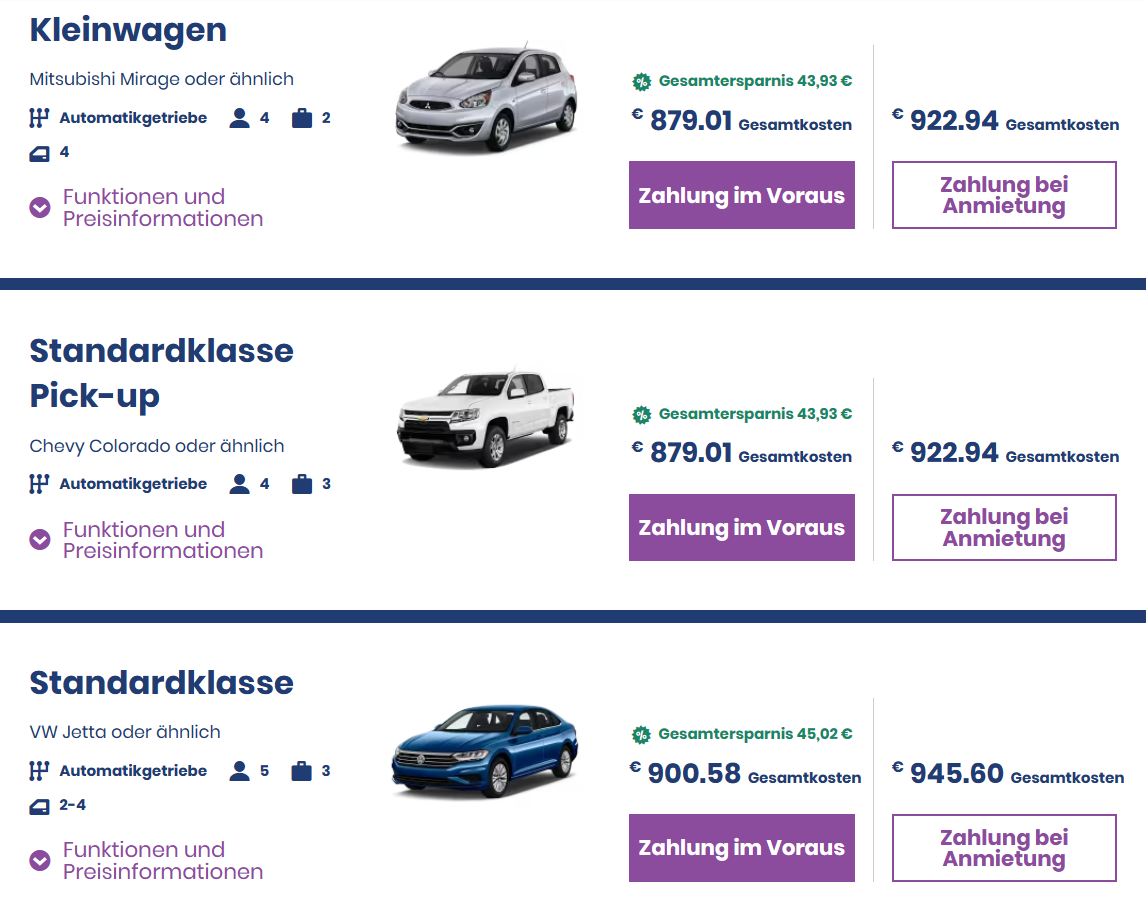Click the door icon under Kleinwagen
1146x912 pixels.
(39, 153)
